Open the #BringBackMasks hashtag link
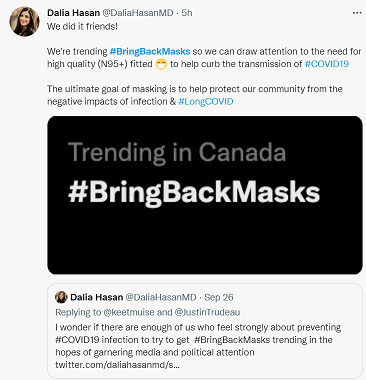 pos(150,52)
